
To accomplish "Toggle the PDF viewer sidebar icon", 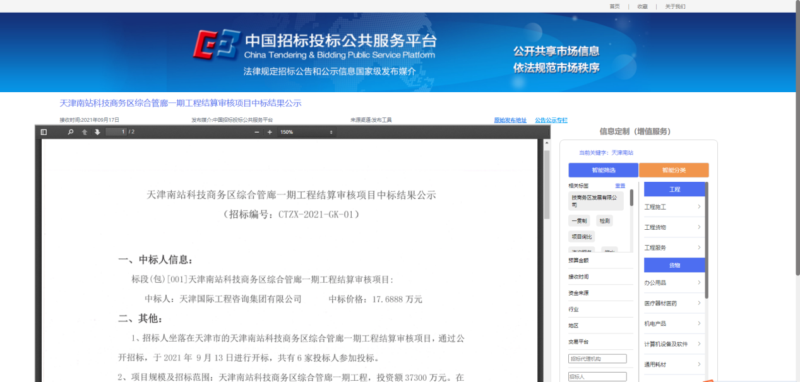I will tap(44, 132).
